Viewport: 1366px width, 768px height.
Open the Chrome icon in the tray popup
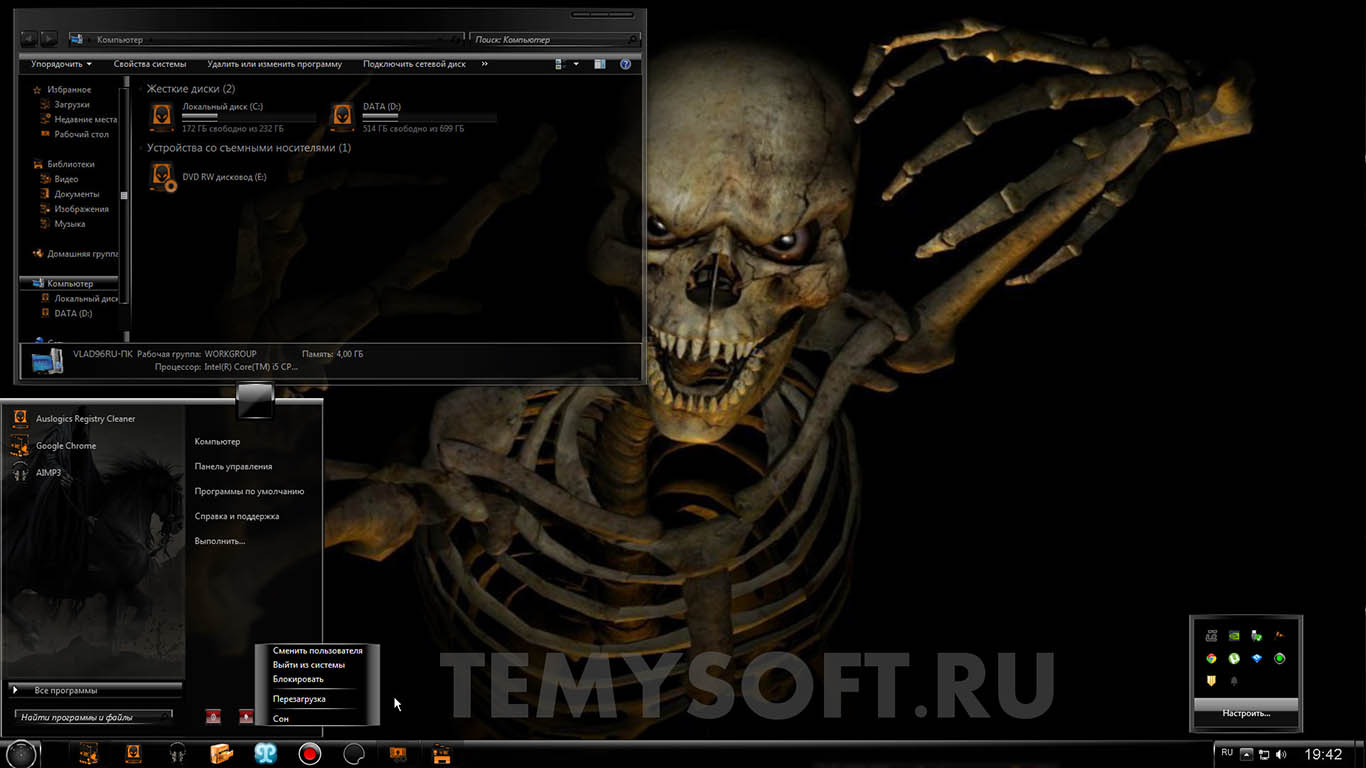pos(1211,658)
